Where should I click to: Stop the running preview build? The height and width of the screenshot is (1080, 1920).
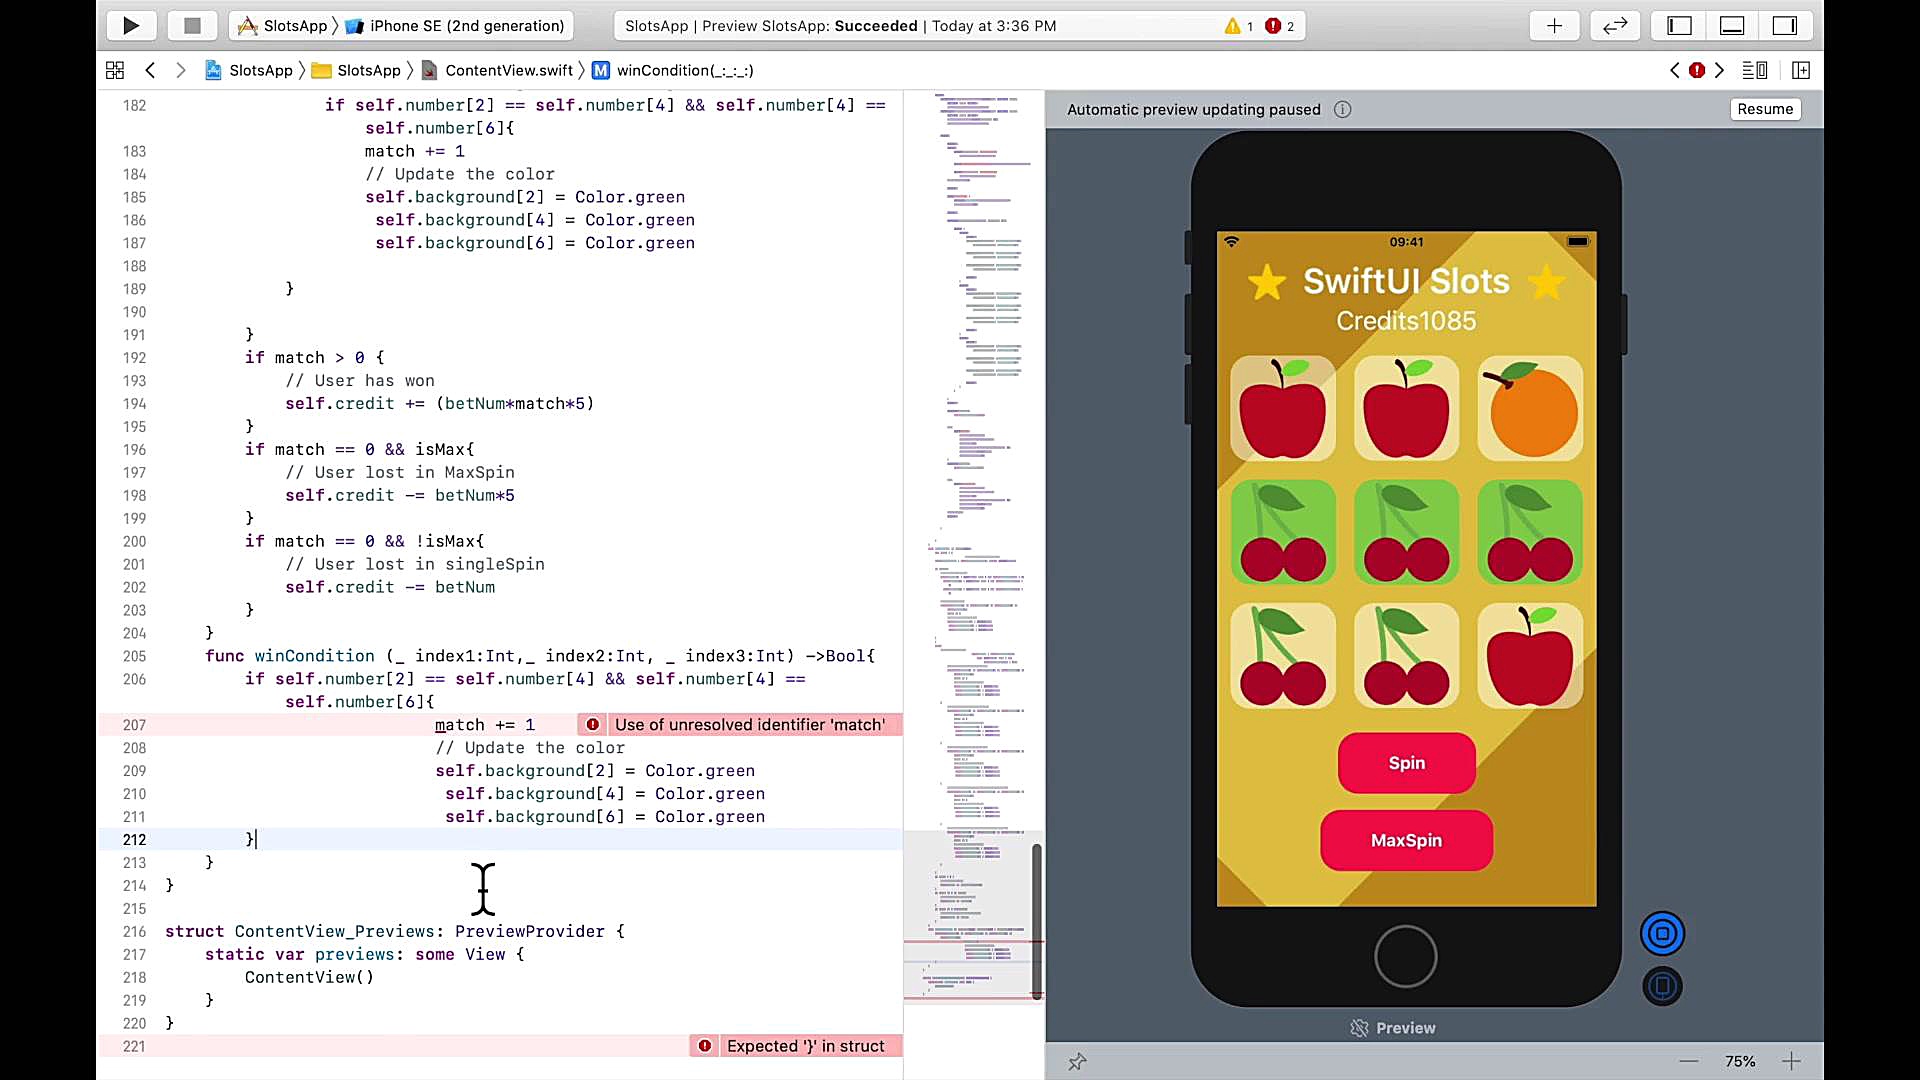click(x=192, y=25)
